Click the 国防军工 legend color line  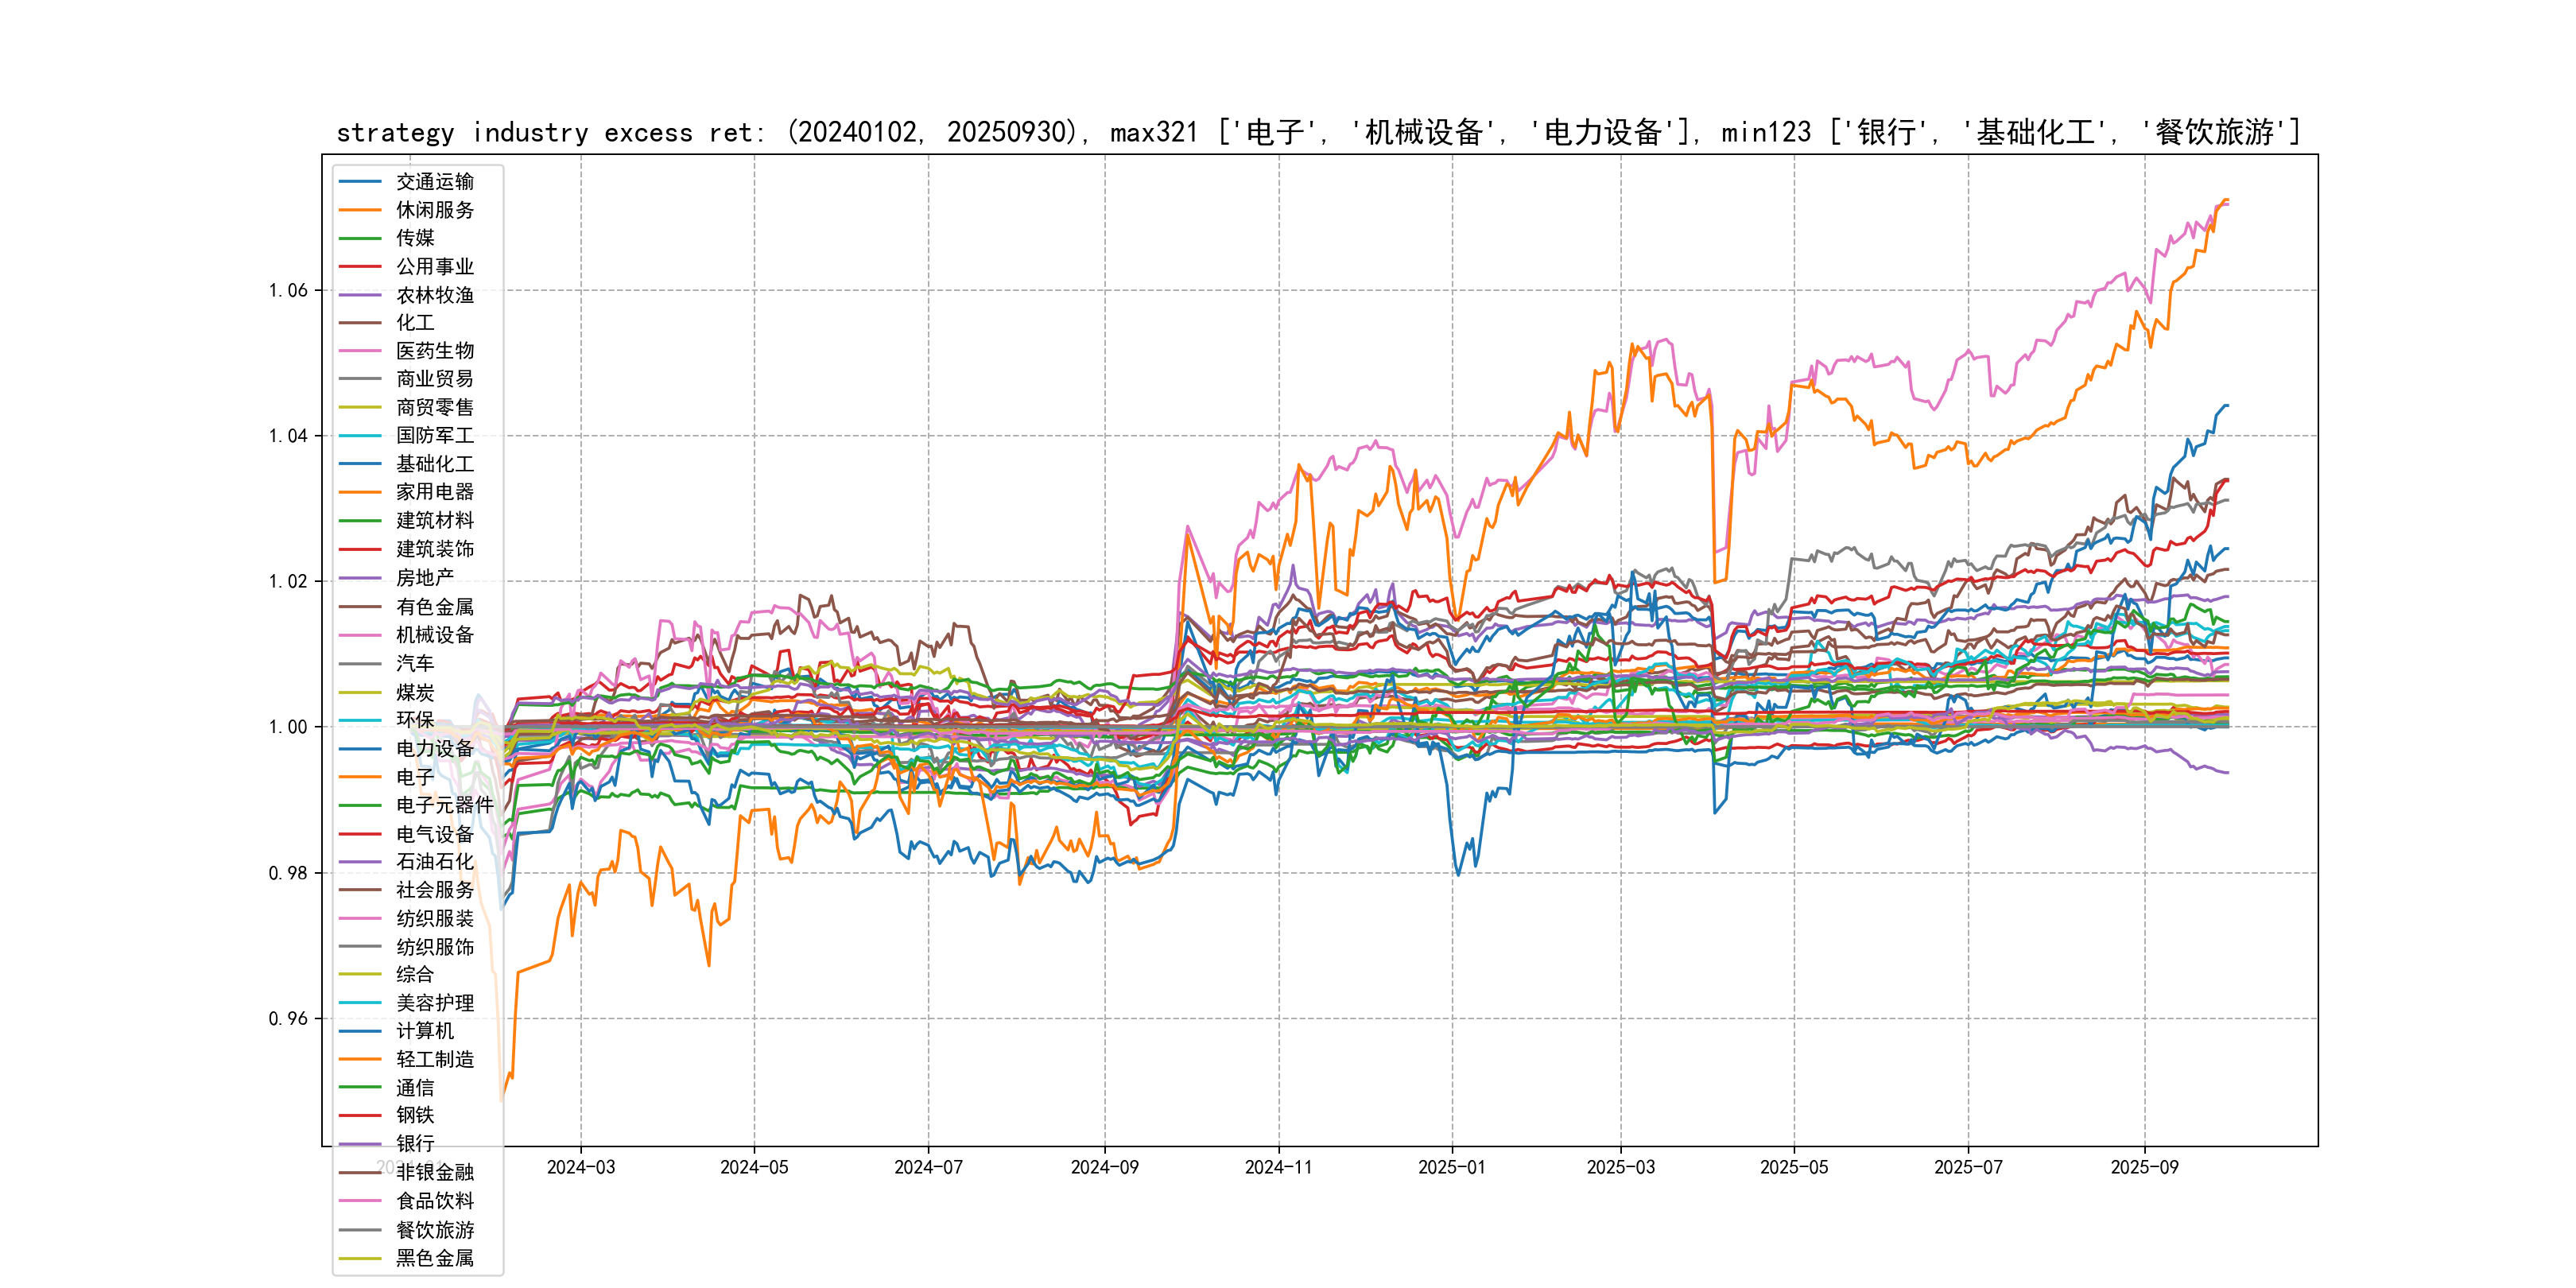pyautogui.click(x=360, y=436)
